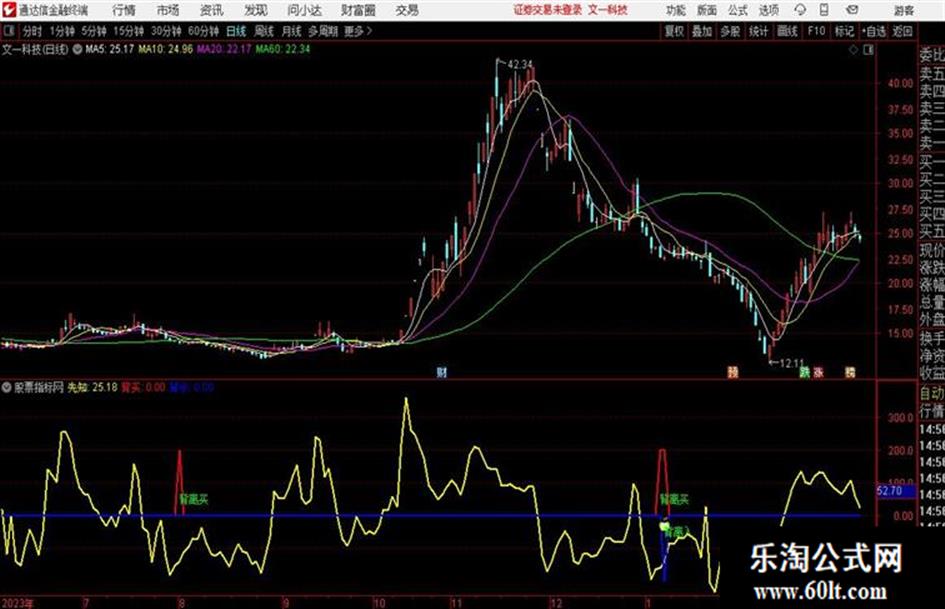Viewport: 945px width, 609px height.
Task: Switch to 15分钟 period
Action: point(128,31)
